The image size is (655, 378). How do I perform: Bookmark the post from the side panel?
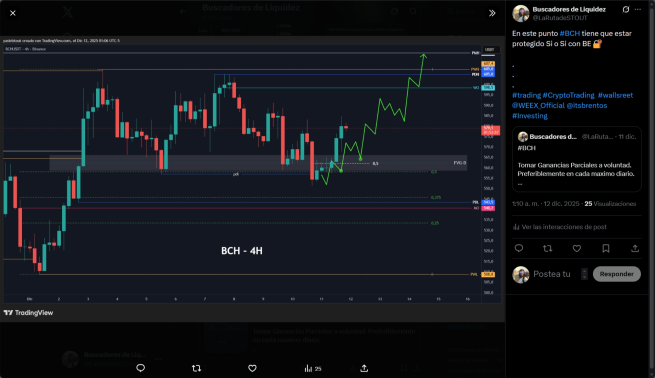pos(606,249)
